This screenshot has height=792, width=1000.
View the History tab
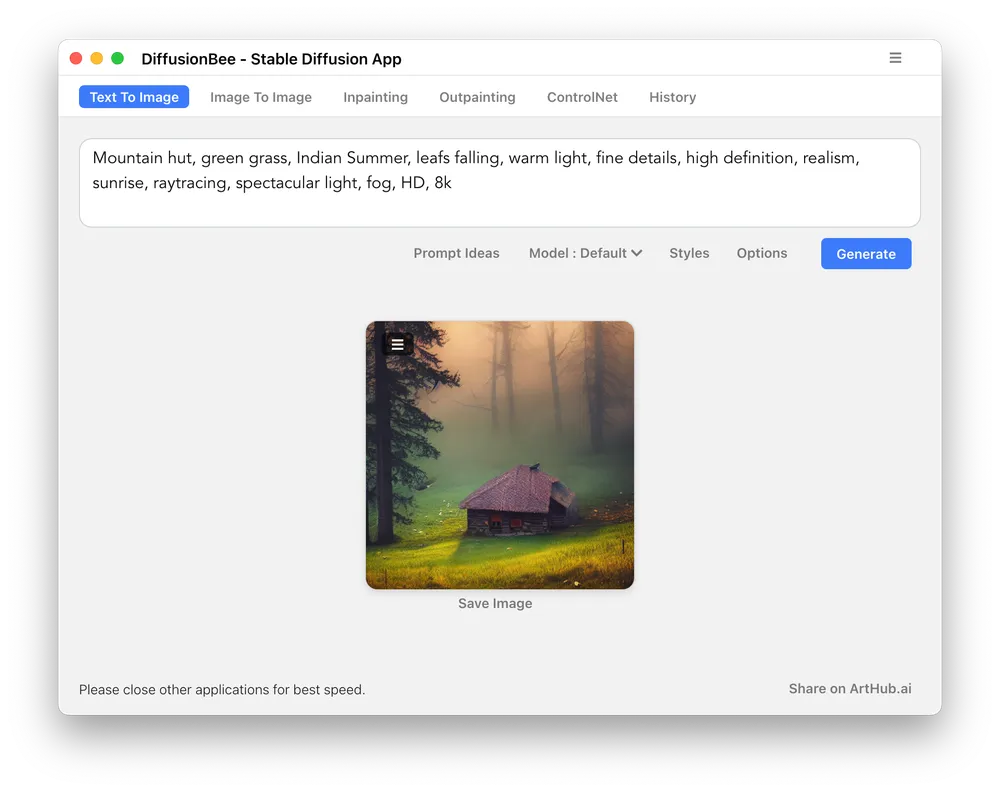[x=672, y=97]
